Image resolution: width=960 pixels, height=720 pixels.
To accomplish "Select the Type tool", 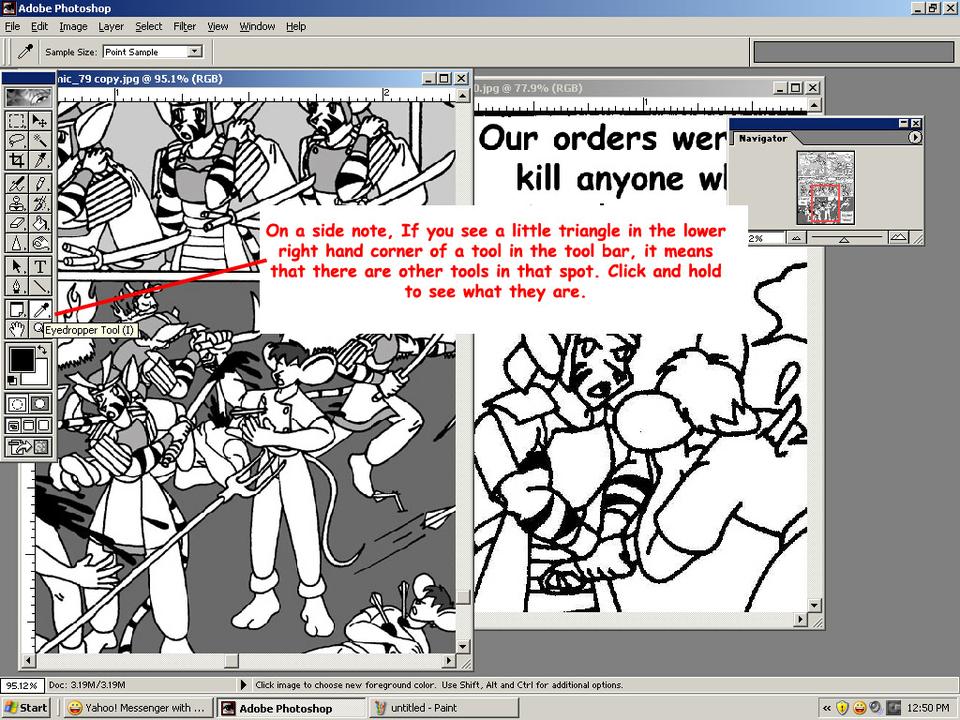I will click(x=40, y=266).
